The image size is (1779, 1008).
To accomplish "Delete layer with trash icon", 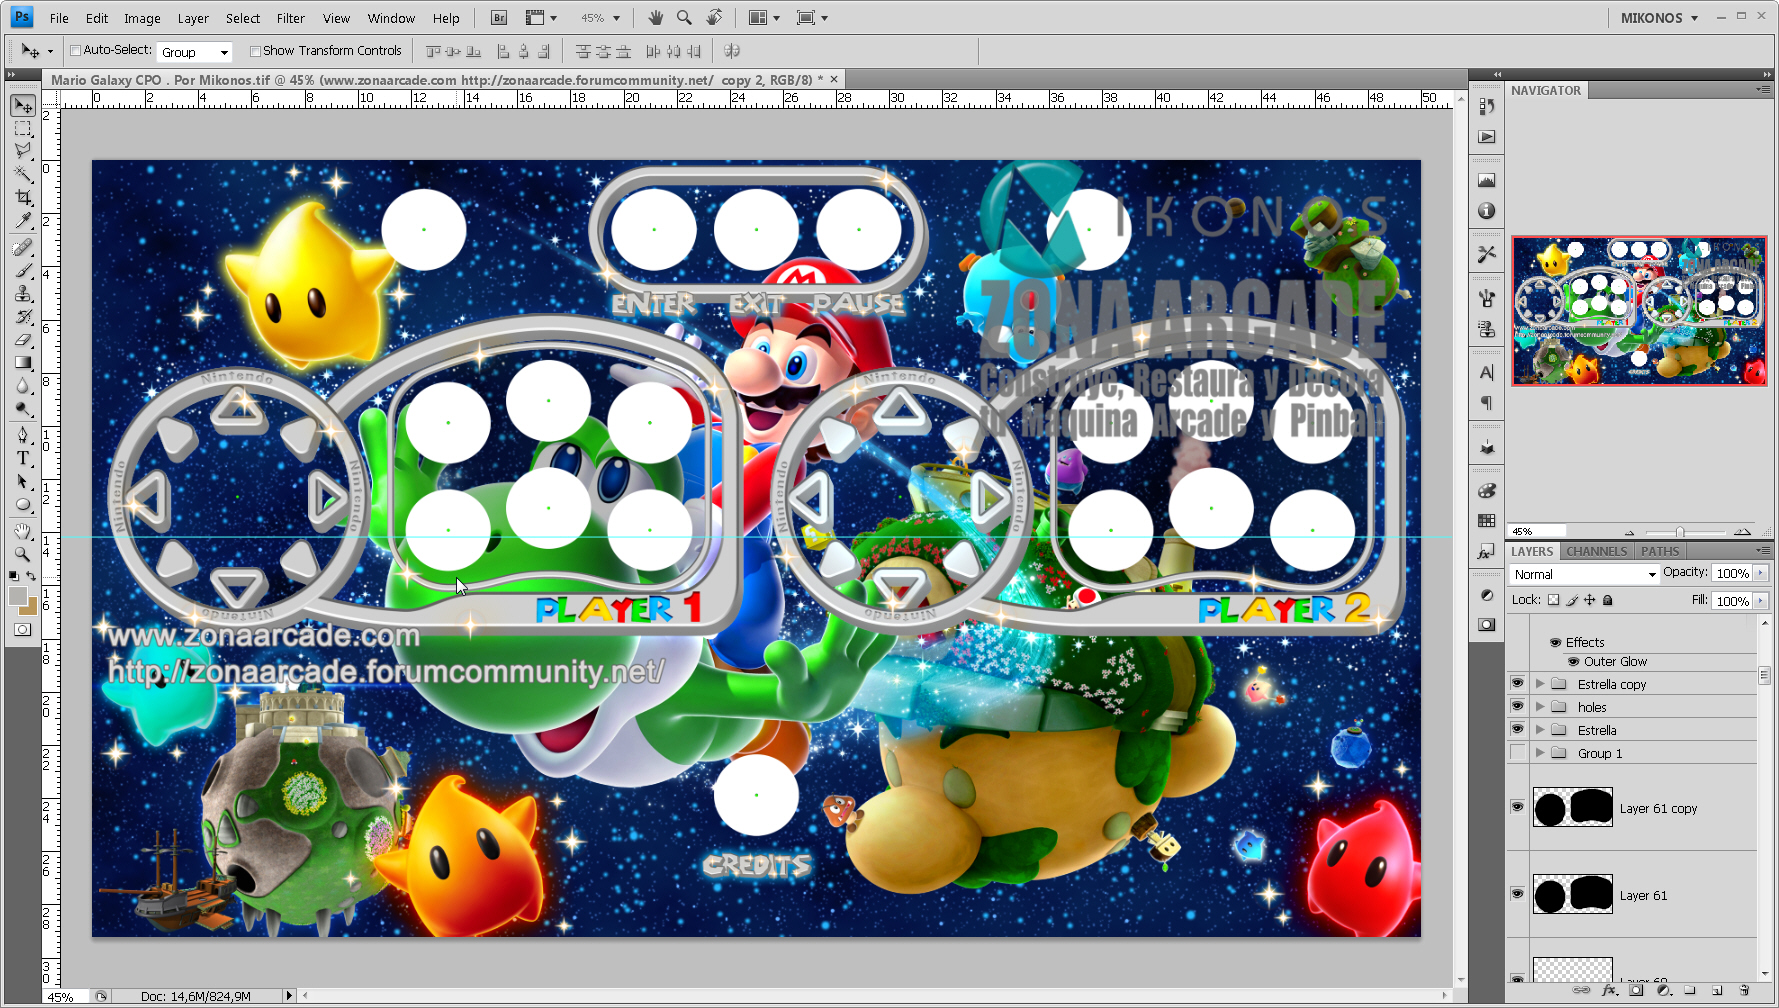I will (x=1745, y=991).
